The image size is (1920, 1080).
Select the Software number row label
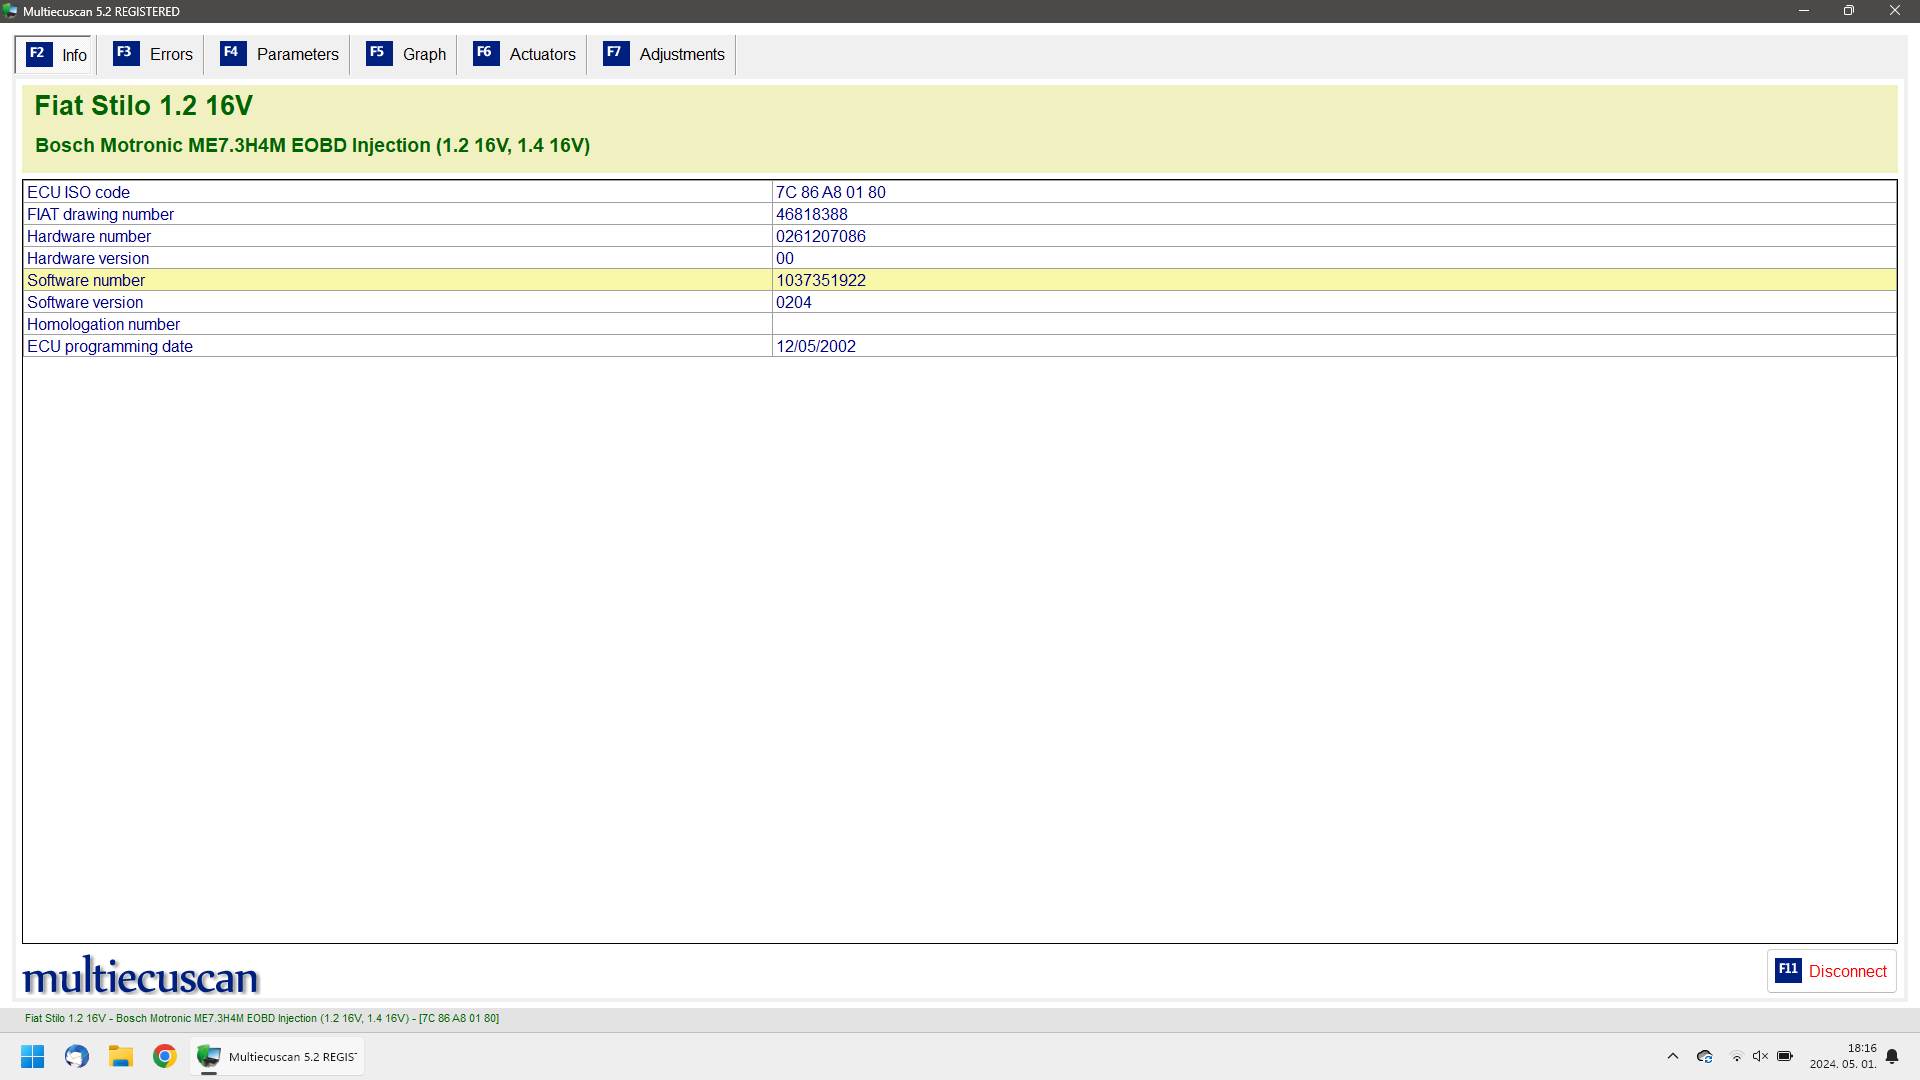(x=86, y=280)
